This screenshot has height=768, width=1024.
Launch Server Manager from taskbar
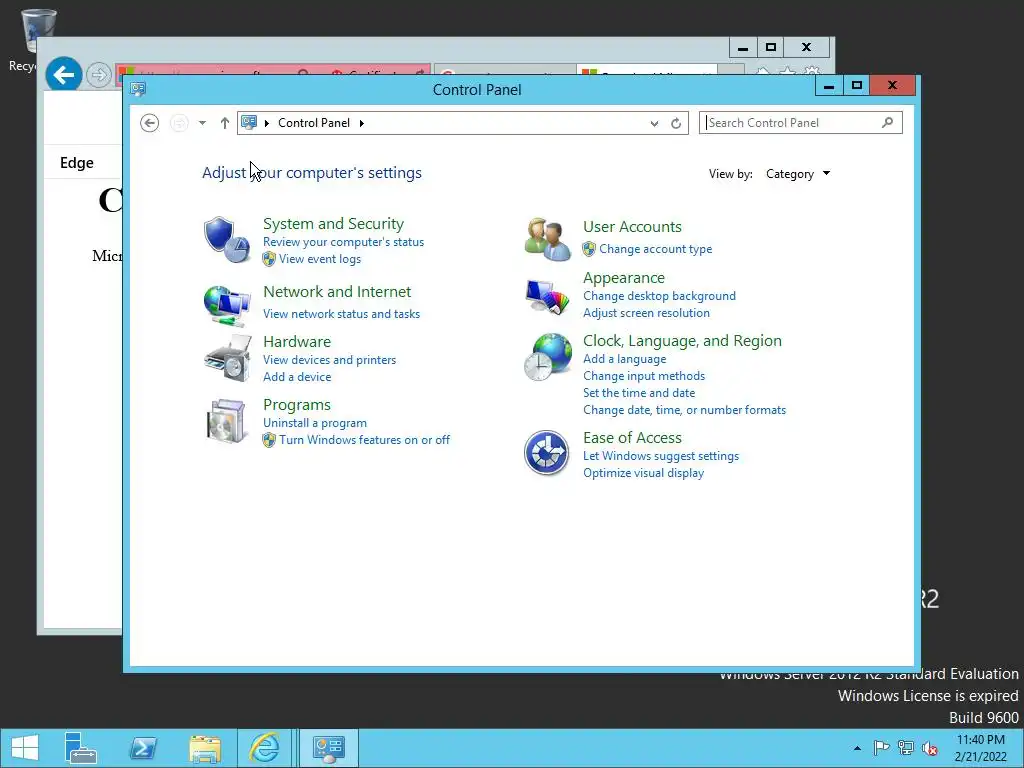point(81,748)
